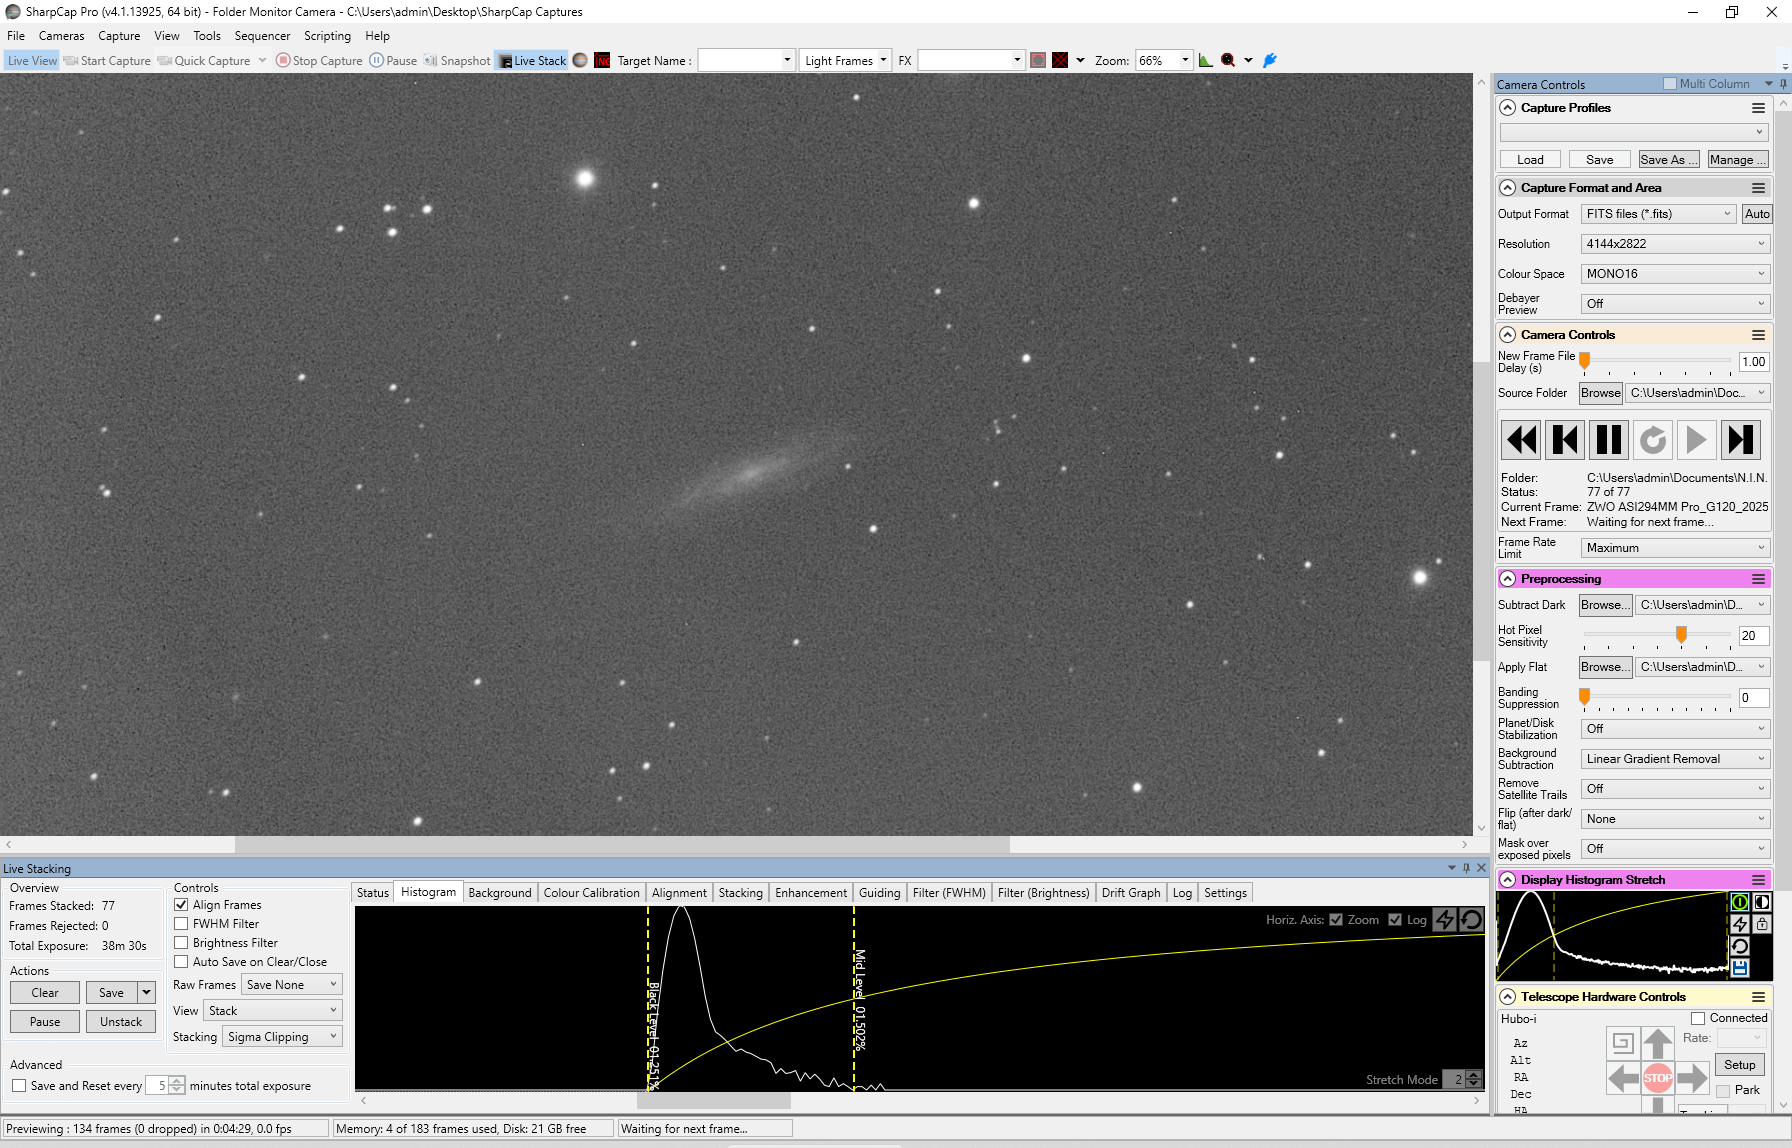
Task: Open the Output Format dropdown
Action: point(1658,214)
